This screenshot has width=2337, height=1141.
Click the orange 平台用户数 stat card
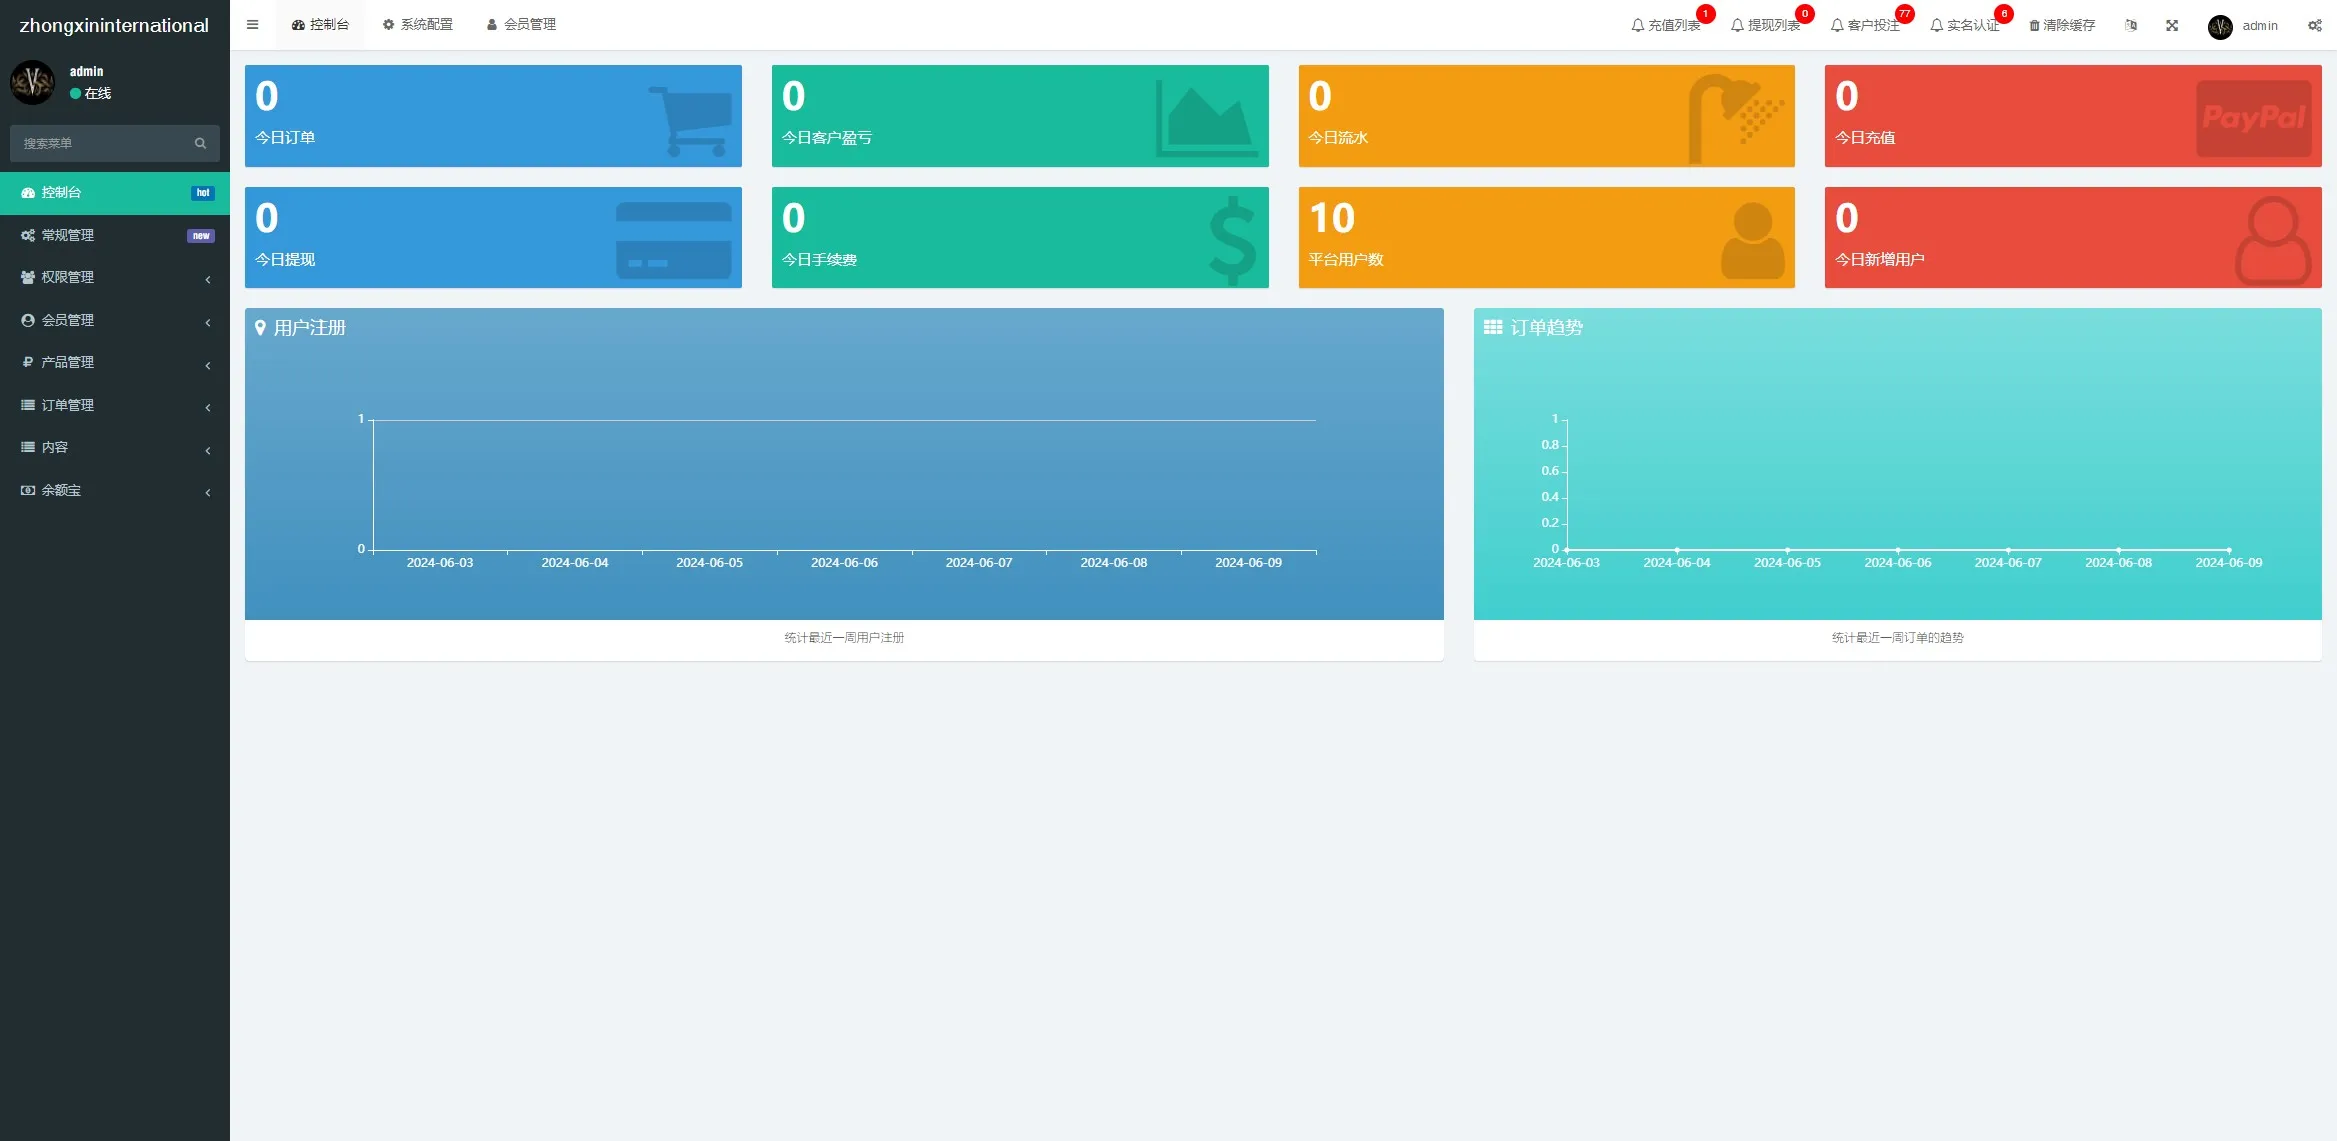pos(1545,237)
